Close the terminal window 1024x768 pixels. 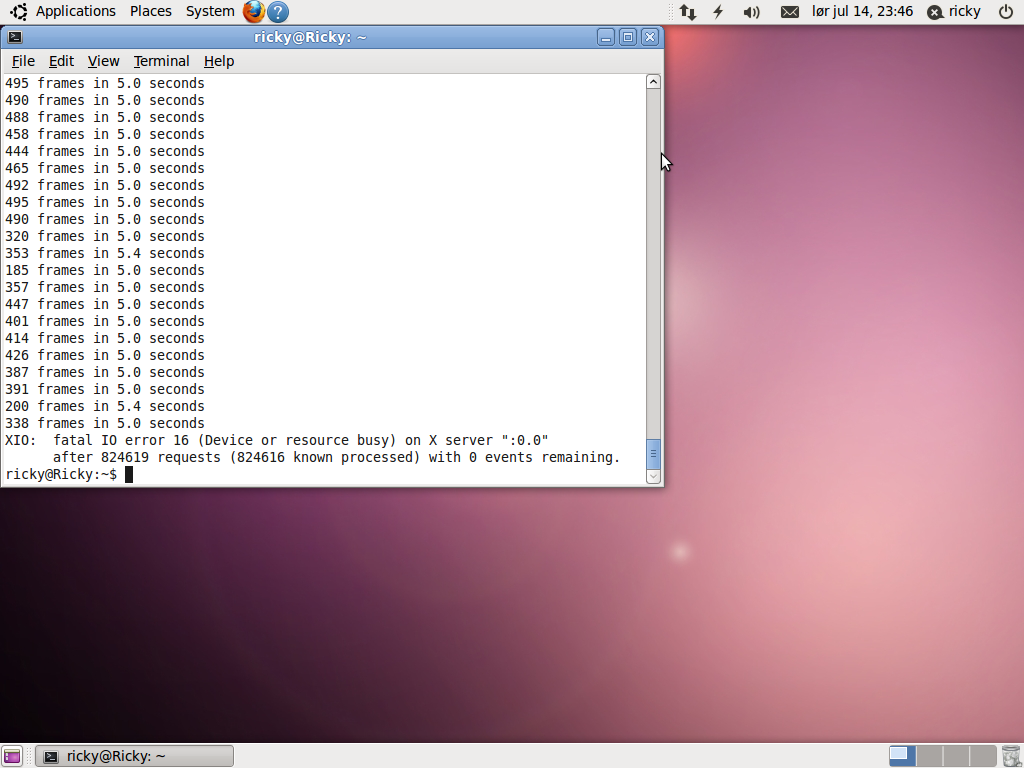[x=650, y=37]
